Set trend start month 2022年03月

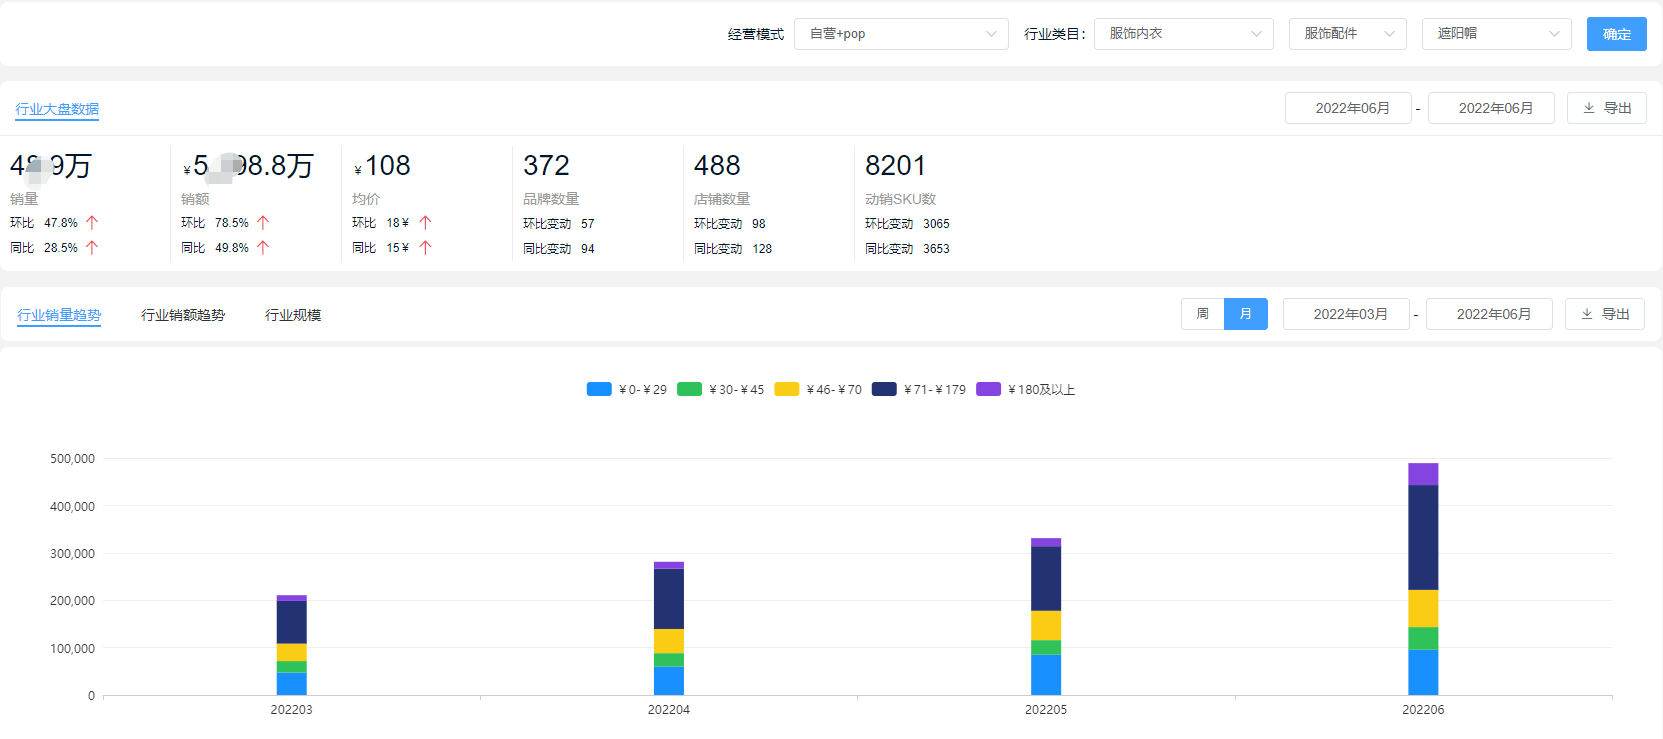(1346, 314)
